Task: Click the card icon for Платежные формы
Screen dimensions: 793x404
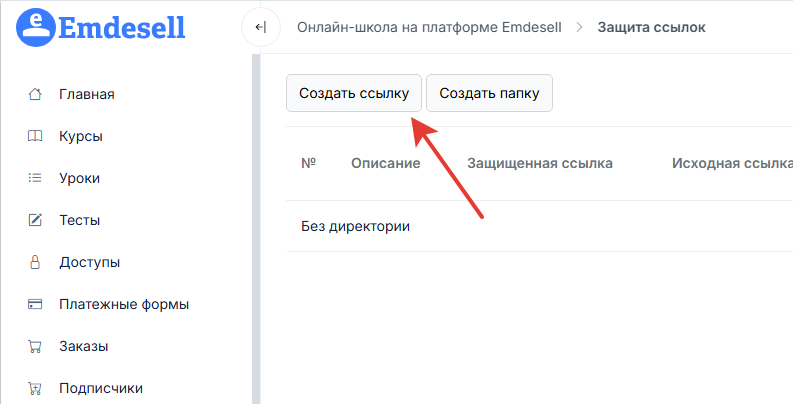Action: 35,305
